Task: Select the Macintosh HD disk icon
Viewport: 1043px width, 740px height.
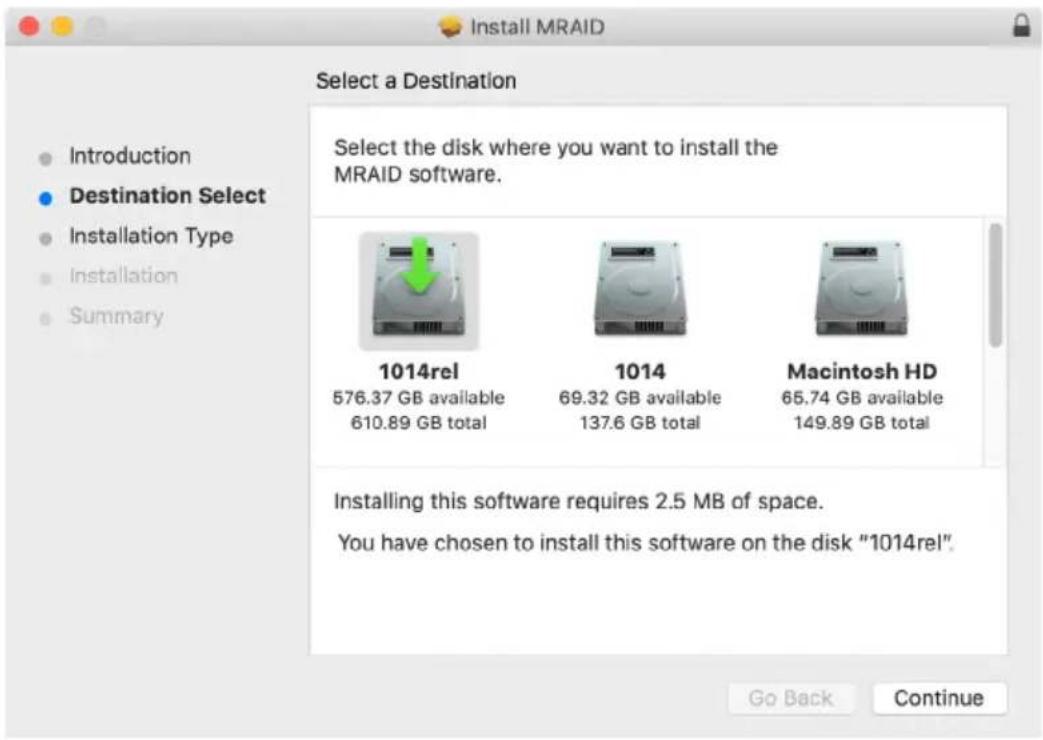Action: (x=861, y=289)
